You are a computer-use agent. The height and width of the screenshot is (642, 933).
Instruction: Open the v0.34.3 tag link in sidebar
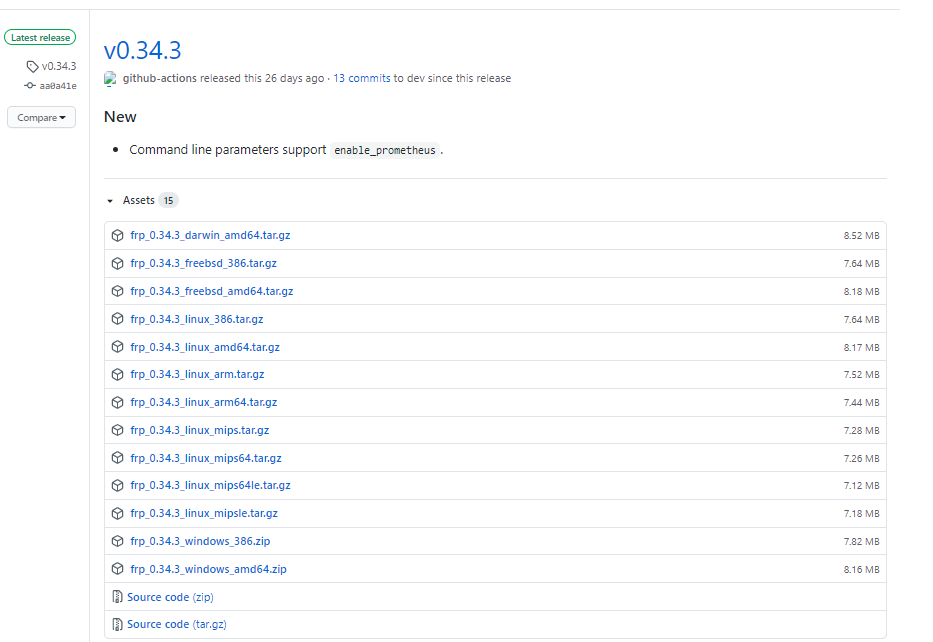pyautogui.click(x=59, y=66)
